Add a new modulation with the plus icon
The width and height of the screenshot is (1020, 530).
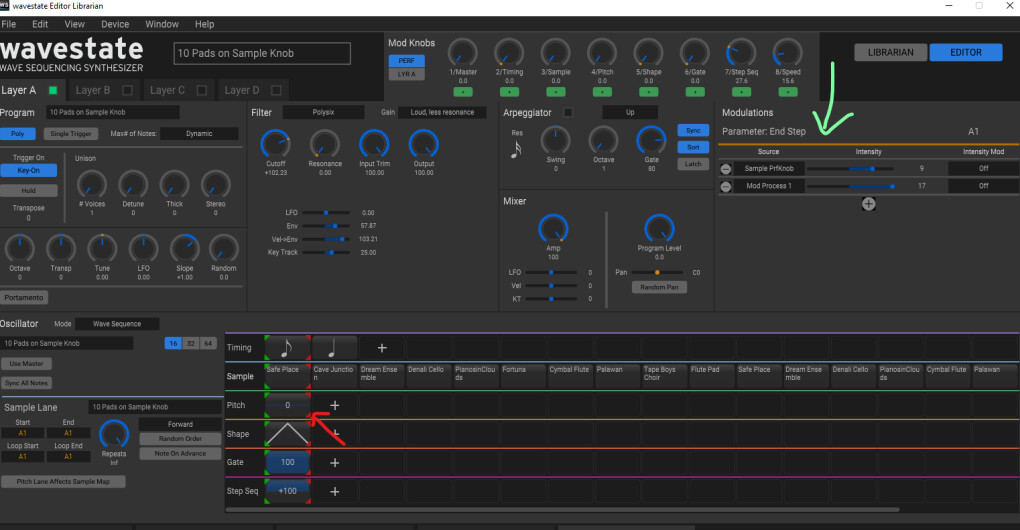pos(868,204)
